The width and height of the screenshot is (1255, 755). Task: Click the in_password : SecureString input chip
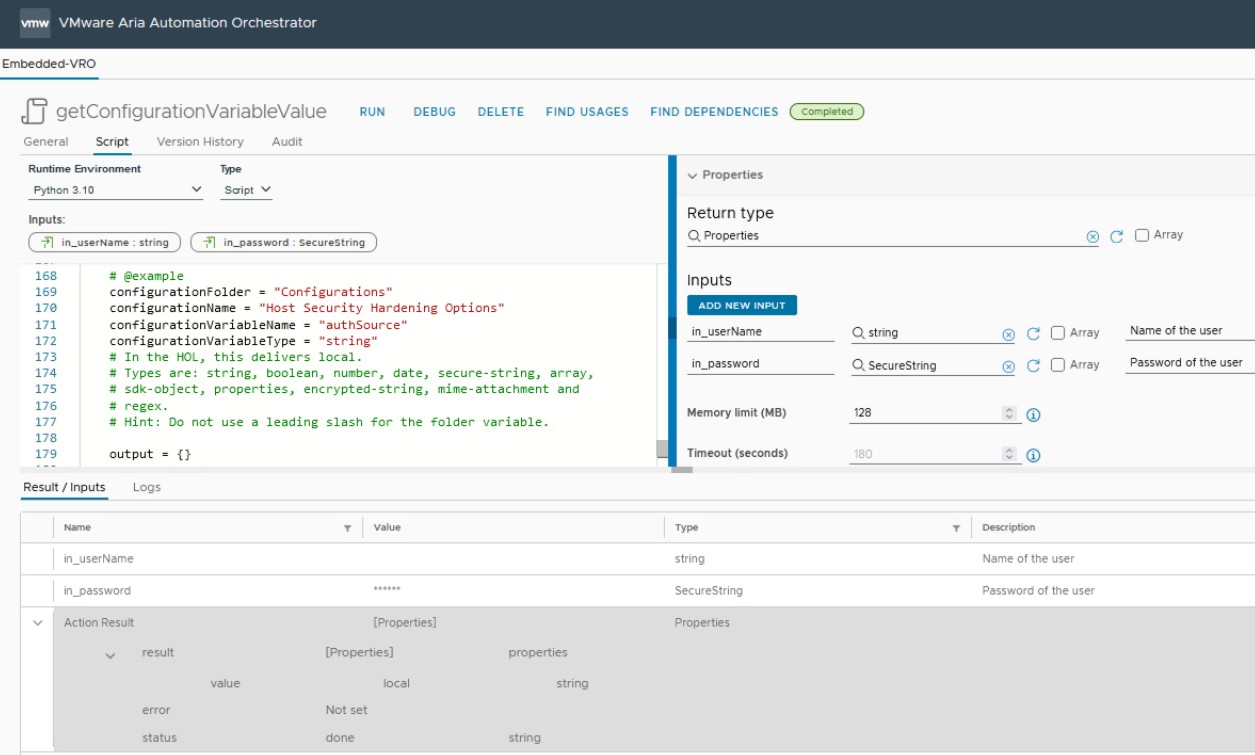pos(284,242)
